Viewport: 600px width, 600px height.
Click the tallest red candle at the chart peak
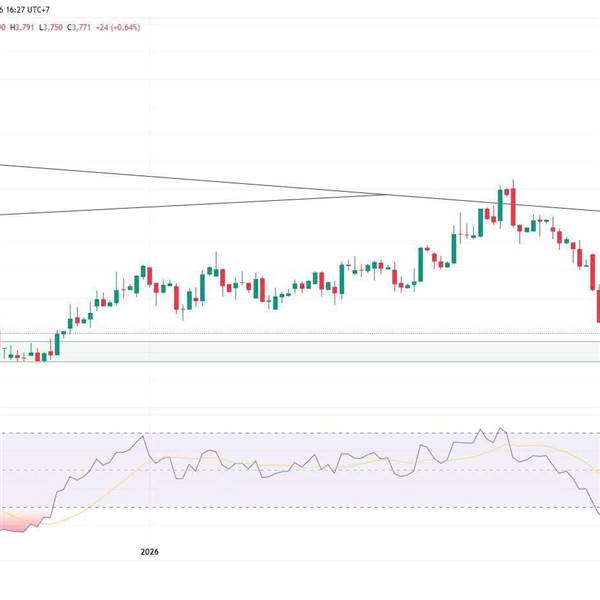(513, 207)
